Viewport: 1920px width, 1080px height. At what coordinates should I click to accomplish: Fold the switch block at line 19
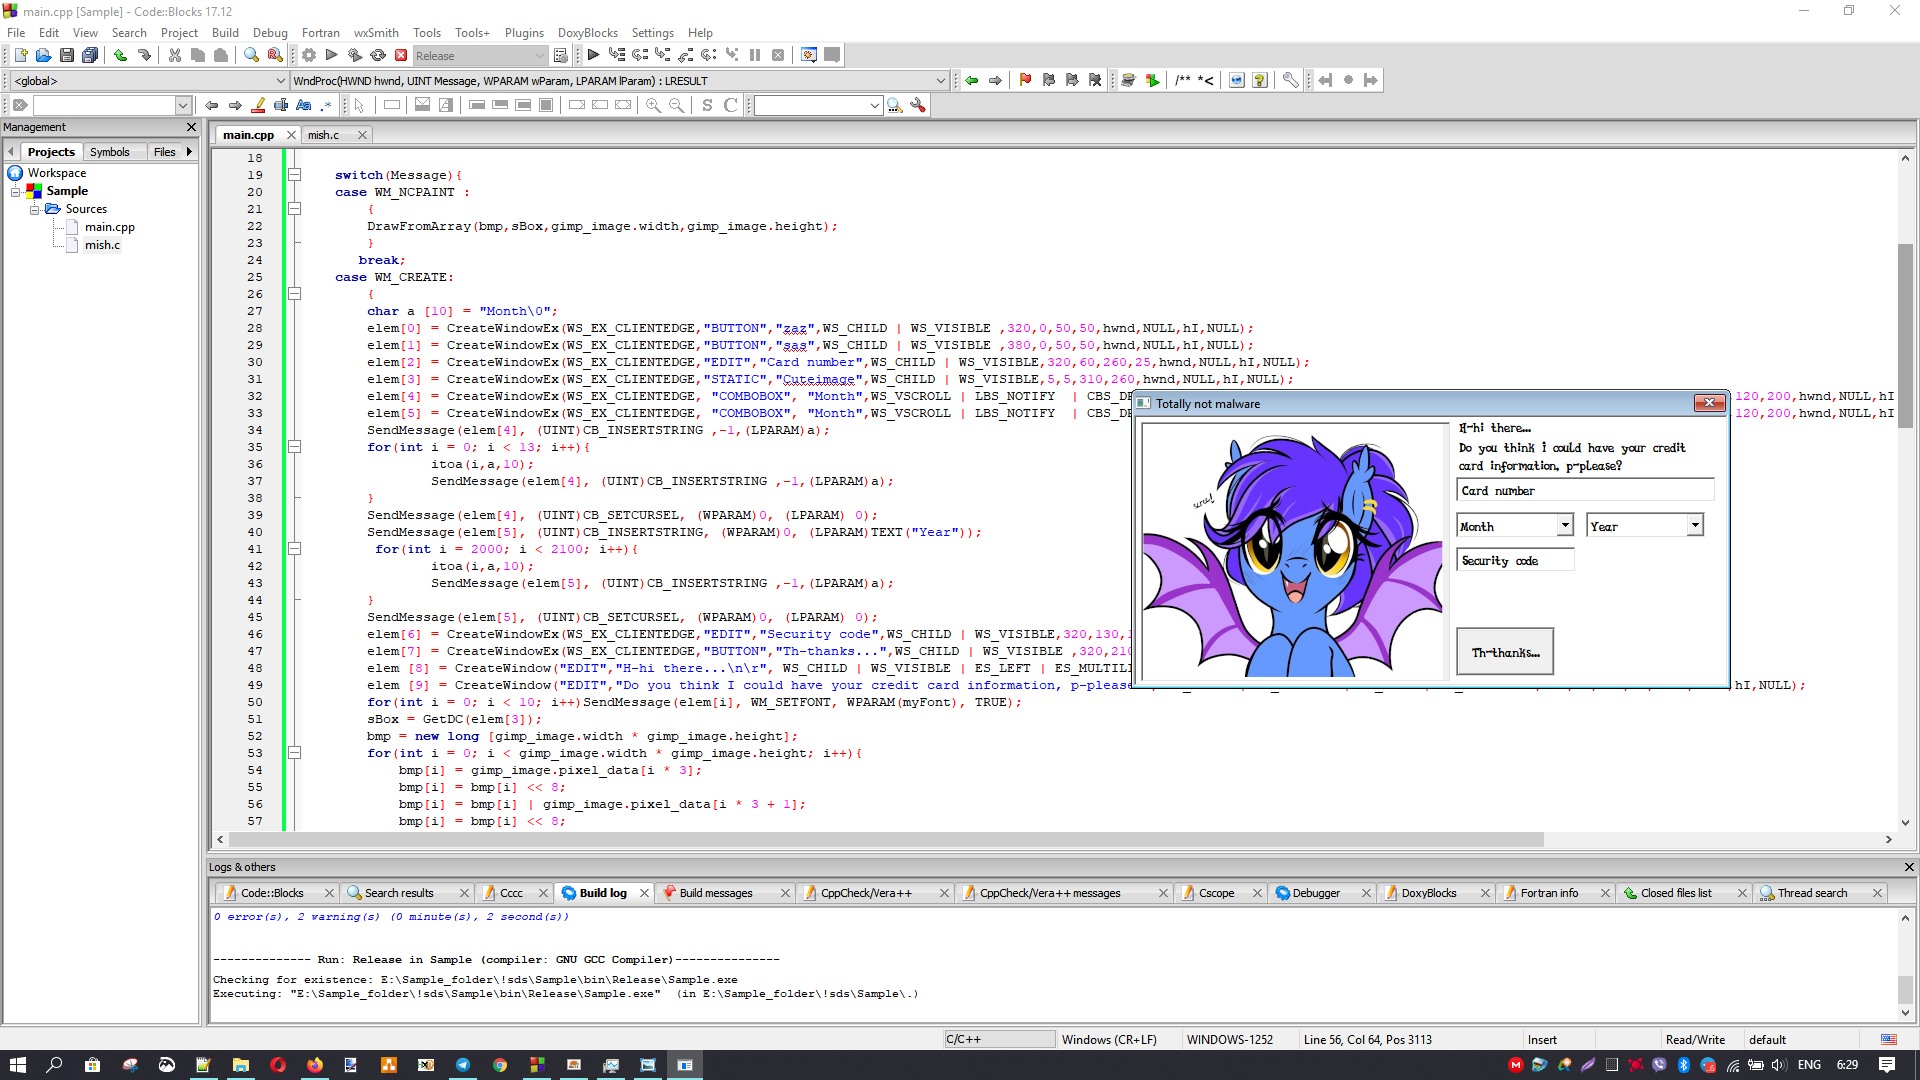point(295,175)
